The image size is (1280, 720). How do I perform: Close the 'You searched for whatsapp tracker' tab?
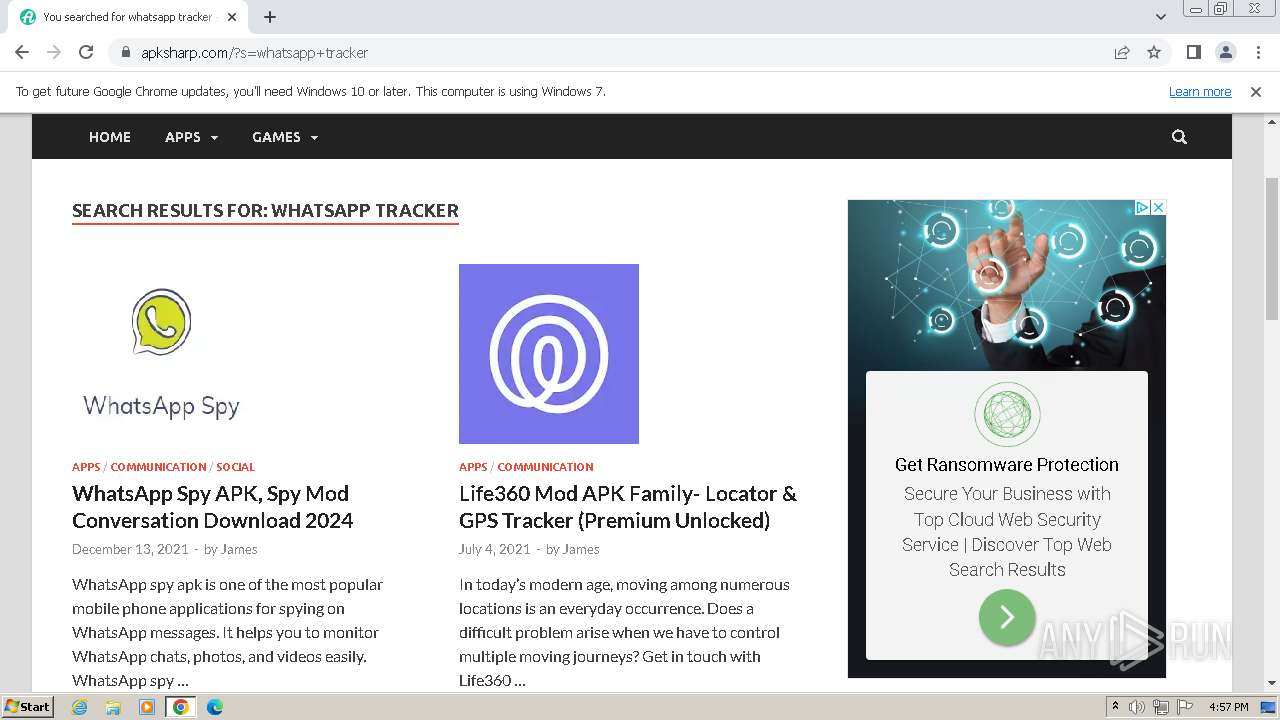pos(232,17)
